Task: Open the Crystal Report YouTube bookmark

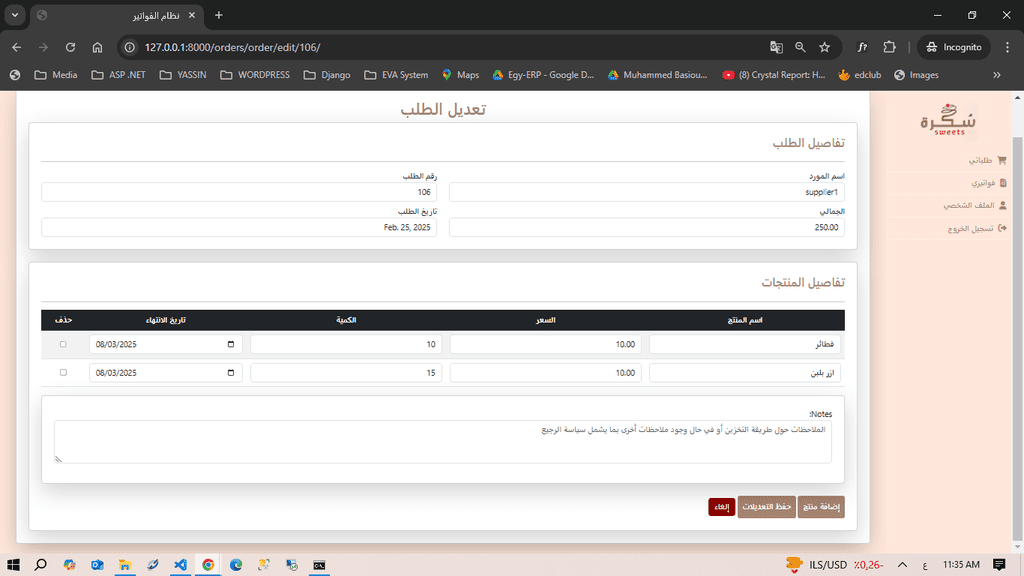Action: (x=774, y=75)
